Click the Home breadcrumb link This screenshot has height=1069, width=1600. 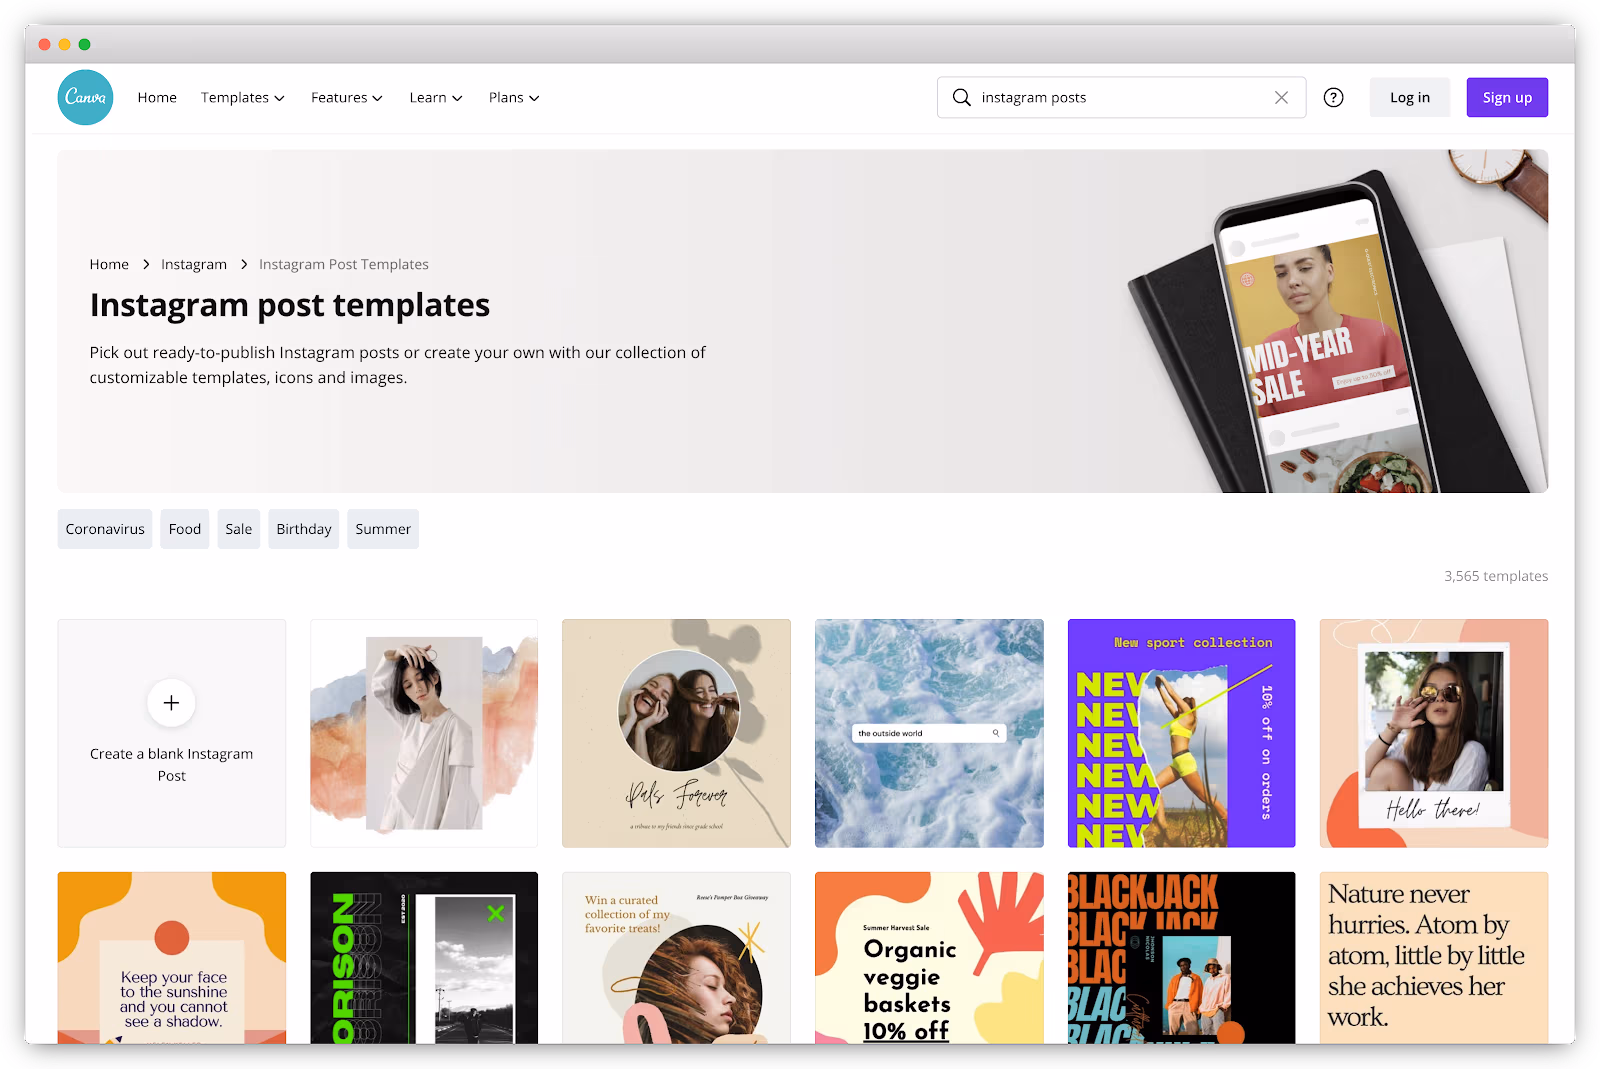[109, 264]
